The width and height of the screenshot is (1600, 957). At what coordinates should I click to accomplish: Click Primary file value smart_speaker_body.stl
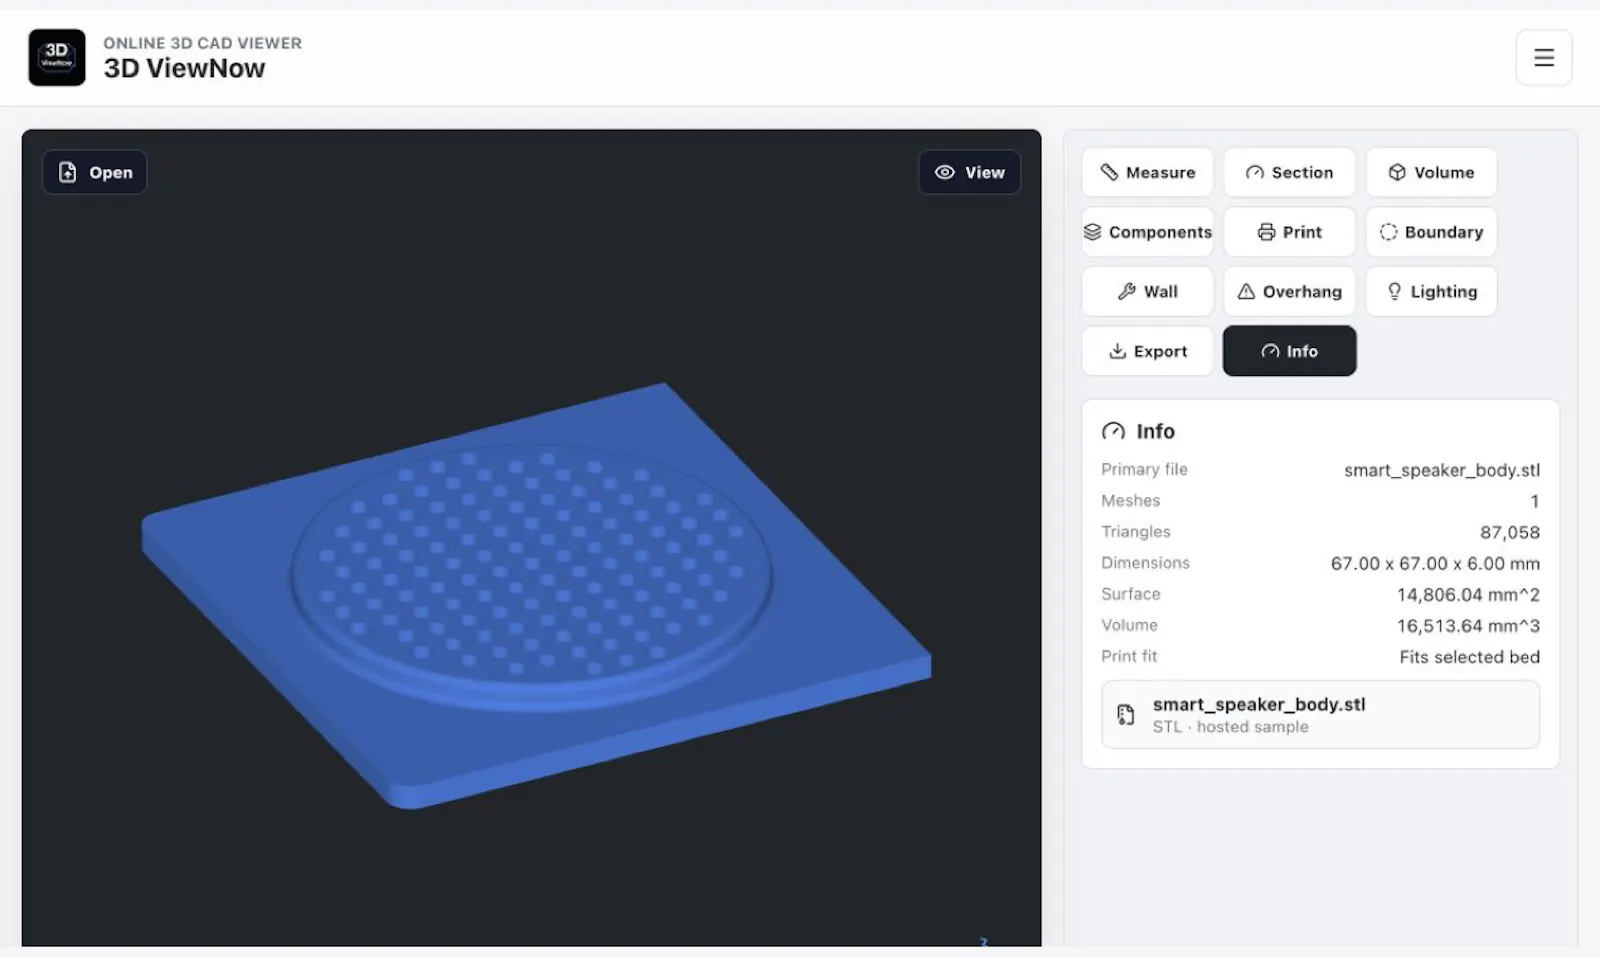tap(1442, 470)
